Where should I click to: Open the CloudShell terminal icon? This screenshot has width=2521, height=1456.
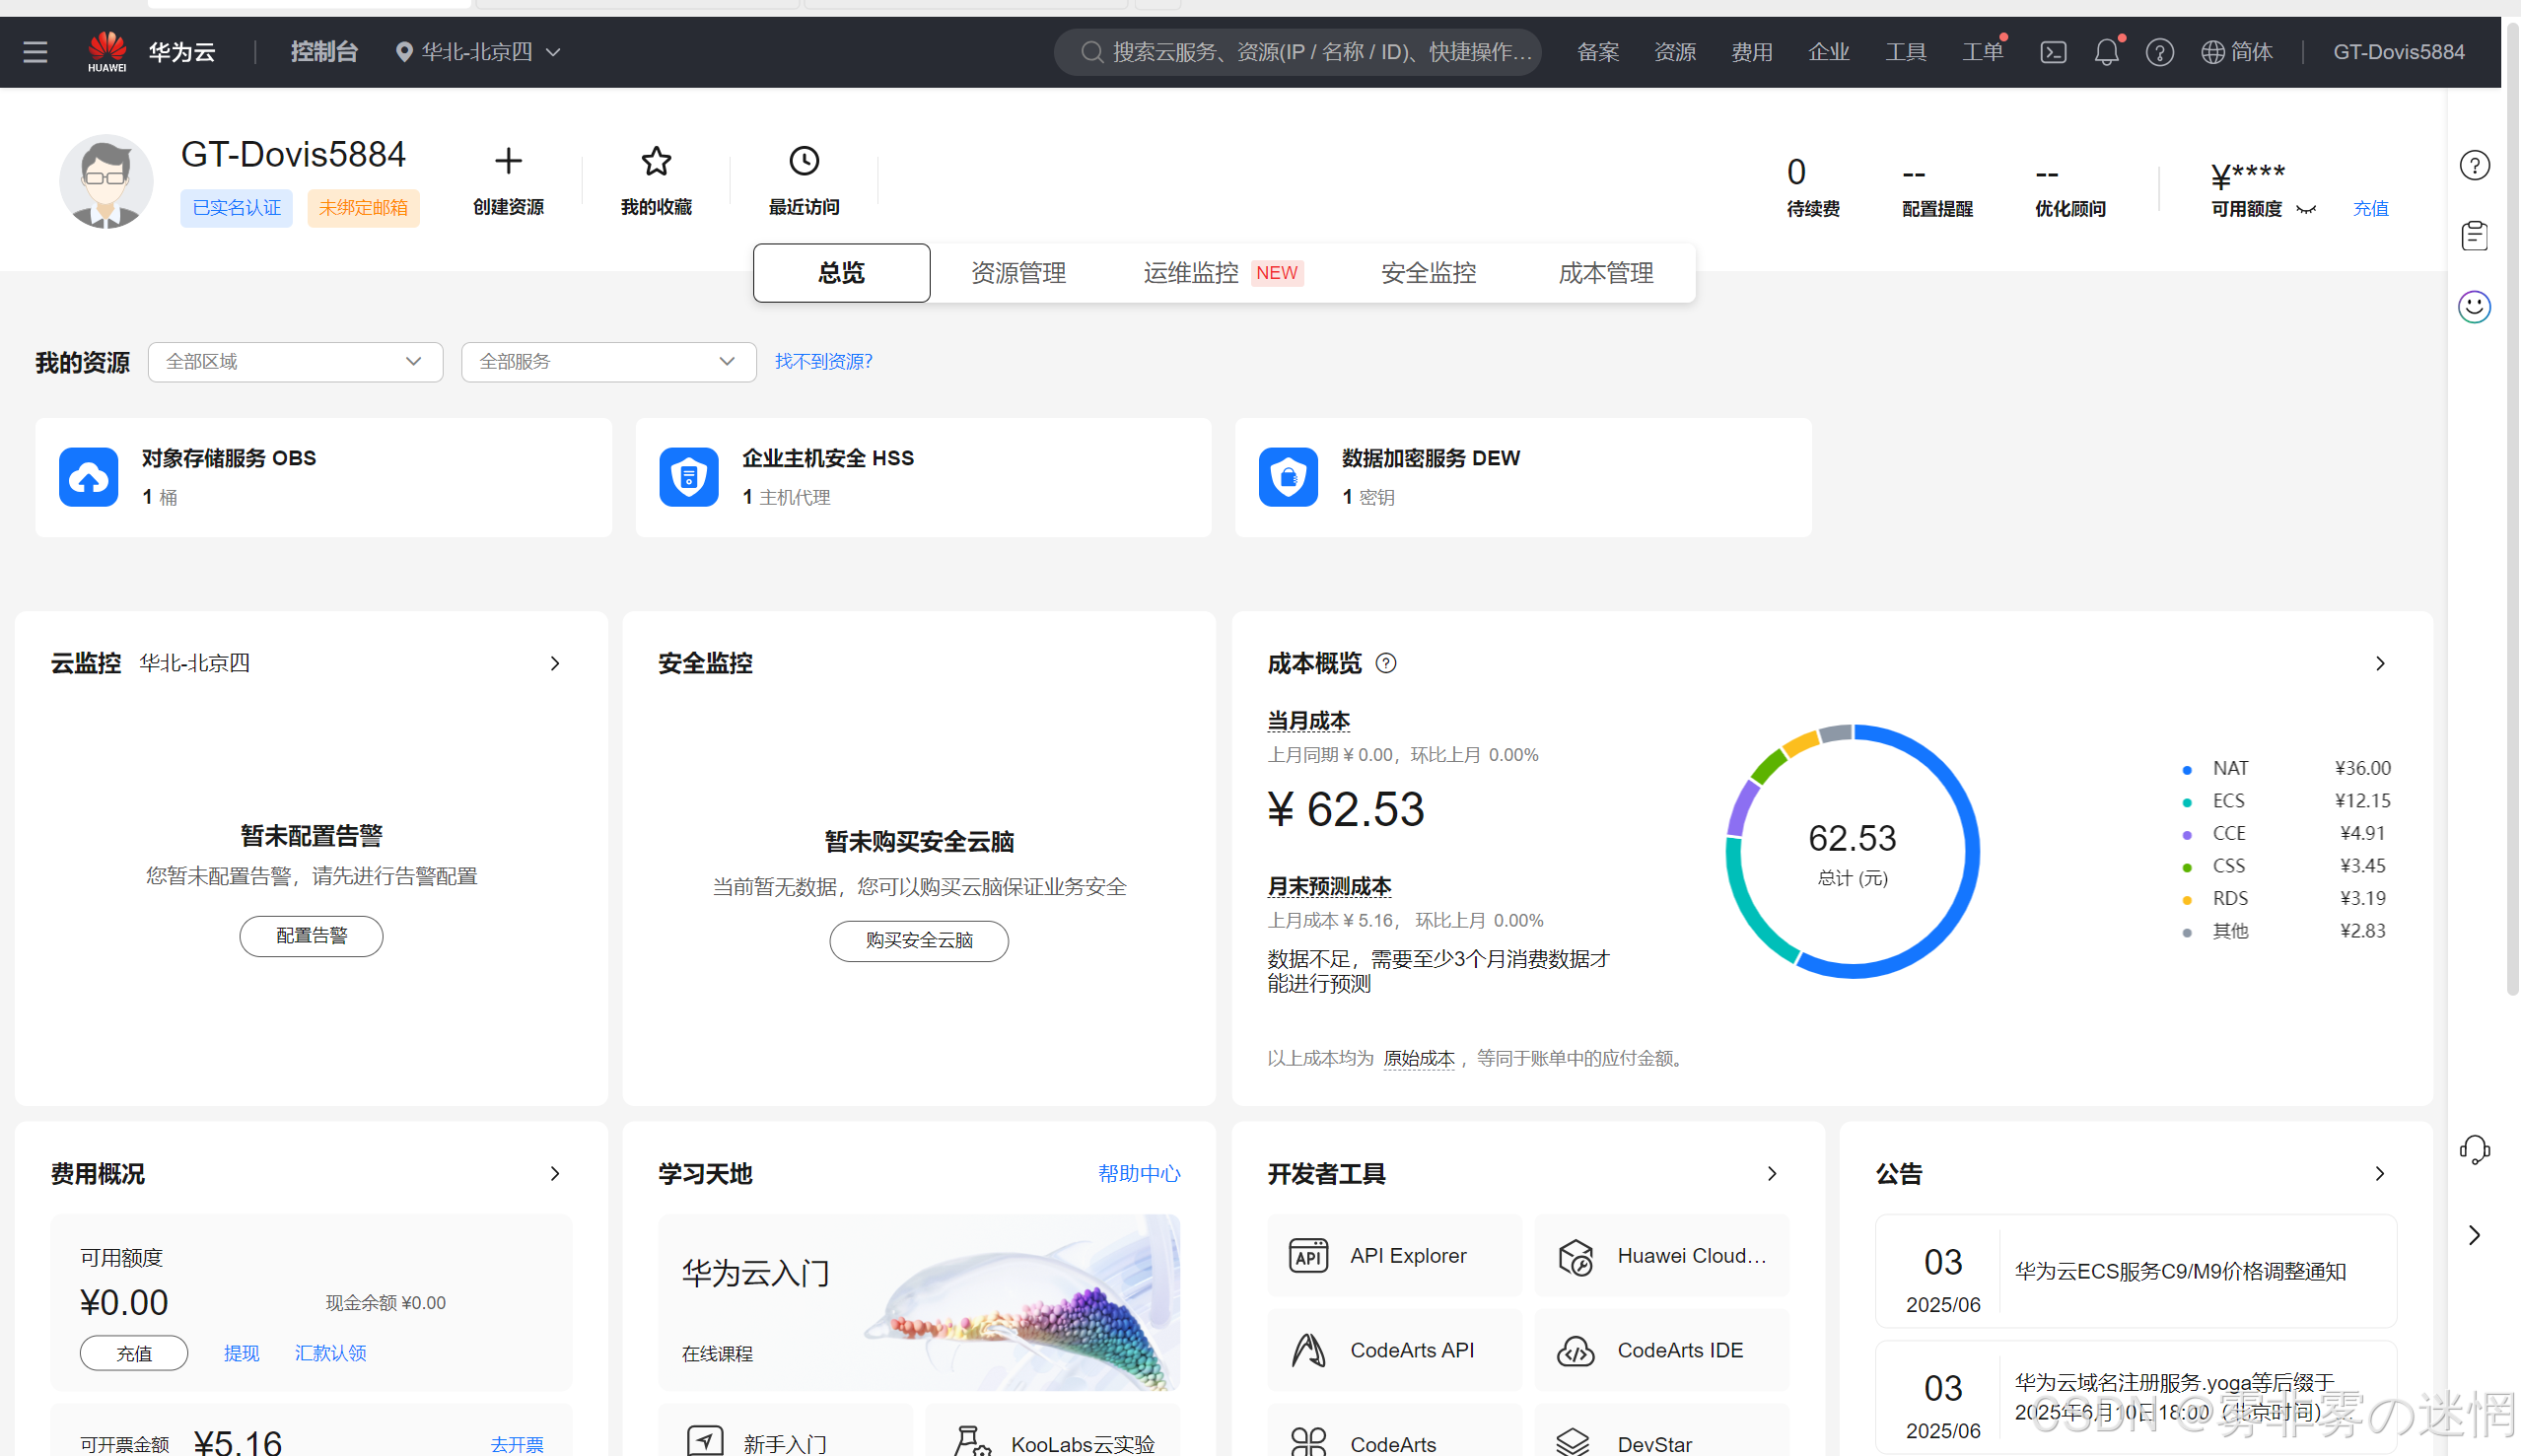pos(2053,52)
